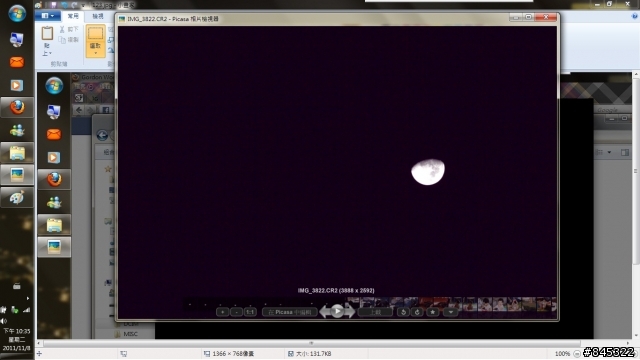This screenshot has height=360, width=640.
Task: Click the Paste clipboard icon in Paint
Action: [47, 33]
